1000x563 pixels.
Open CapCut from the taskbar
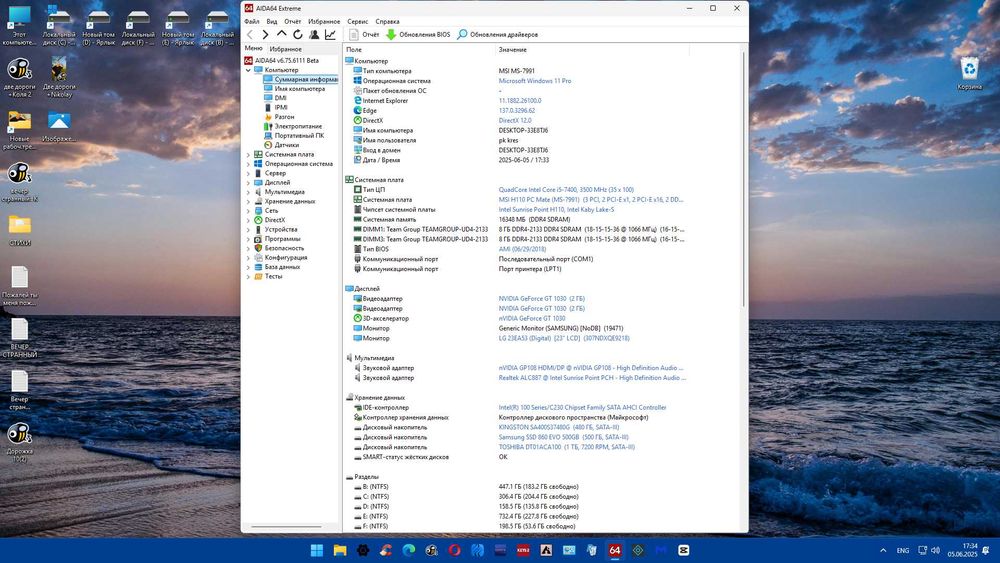point(684,550)
